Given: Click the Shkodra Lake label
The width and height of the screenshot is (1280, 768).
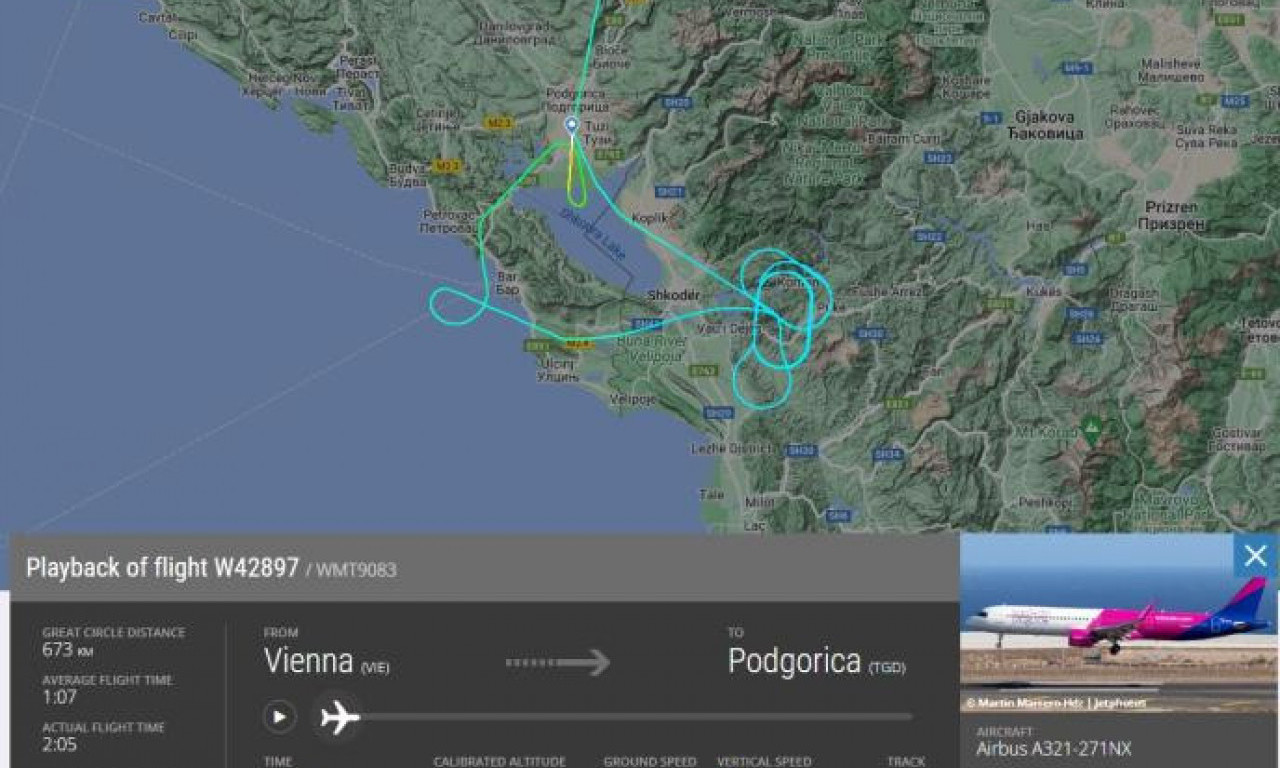Looking at the screenshot, I should tap(593, 234).
